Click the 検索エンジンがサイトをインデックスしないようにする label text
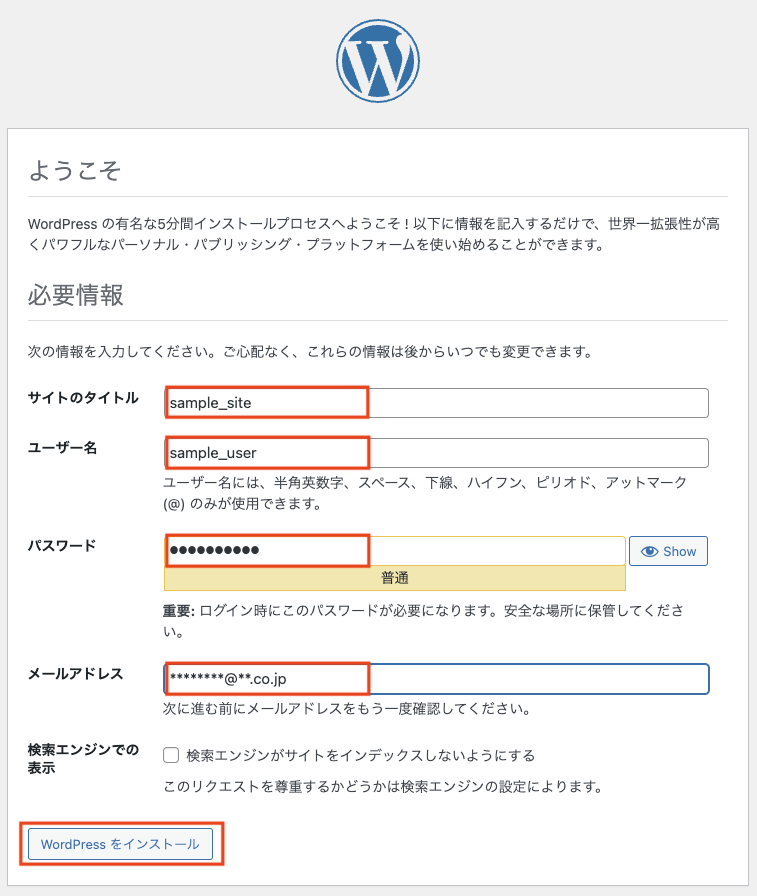Image resolution: width=757 pixels, height=896 pixels. [360, 755]
